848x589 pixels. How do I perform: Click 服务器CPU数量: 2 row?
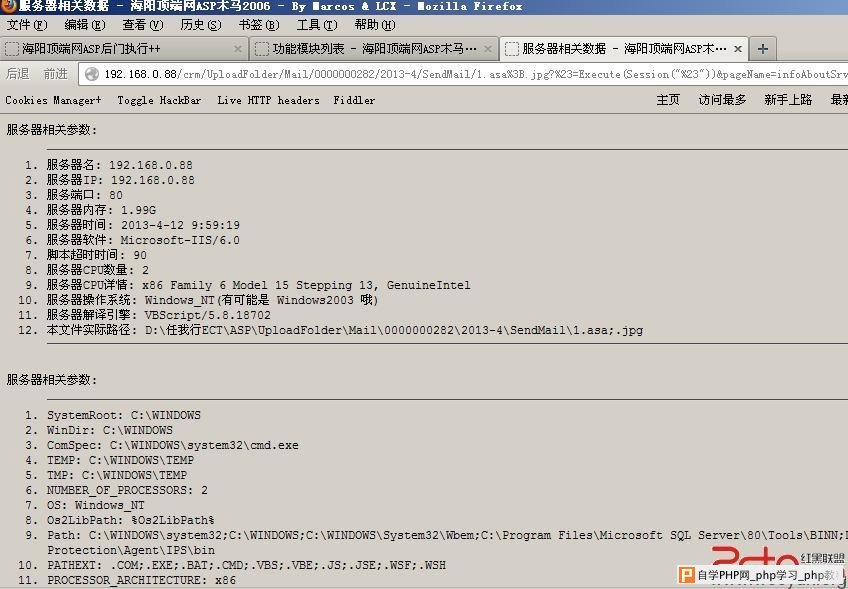[x=97, y=270]
